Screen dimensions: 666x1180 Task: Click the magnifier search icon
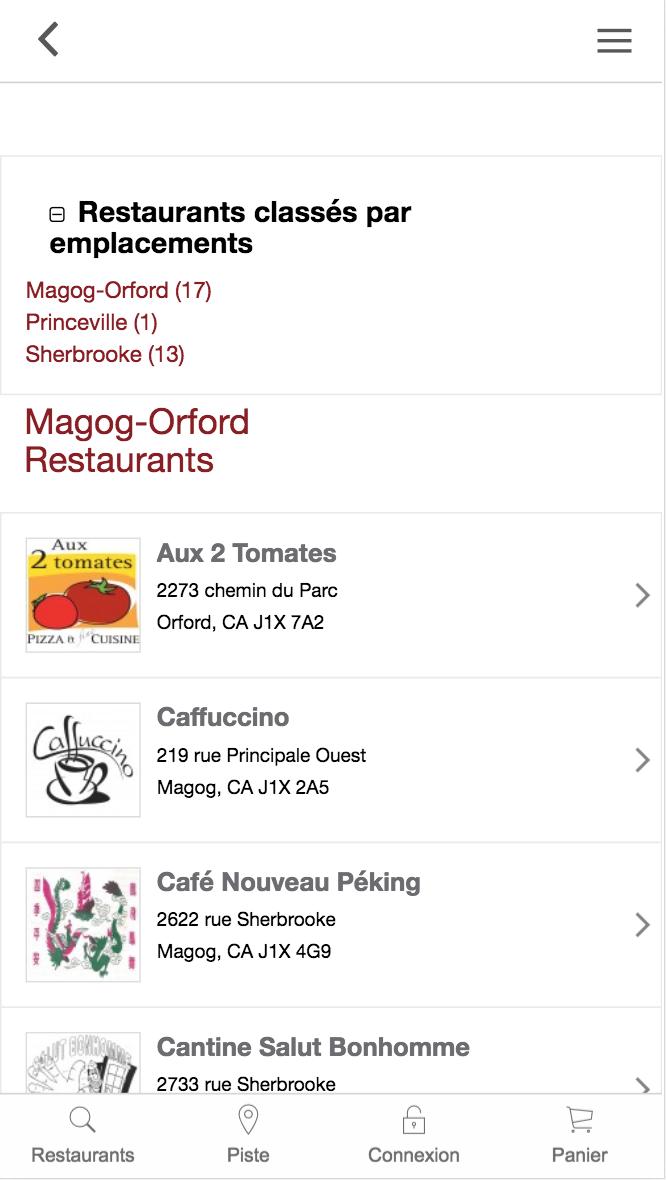[x=83, y=1120]
